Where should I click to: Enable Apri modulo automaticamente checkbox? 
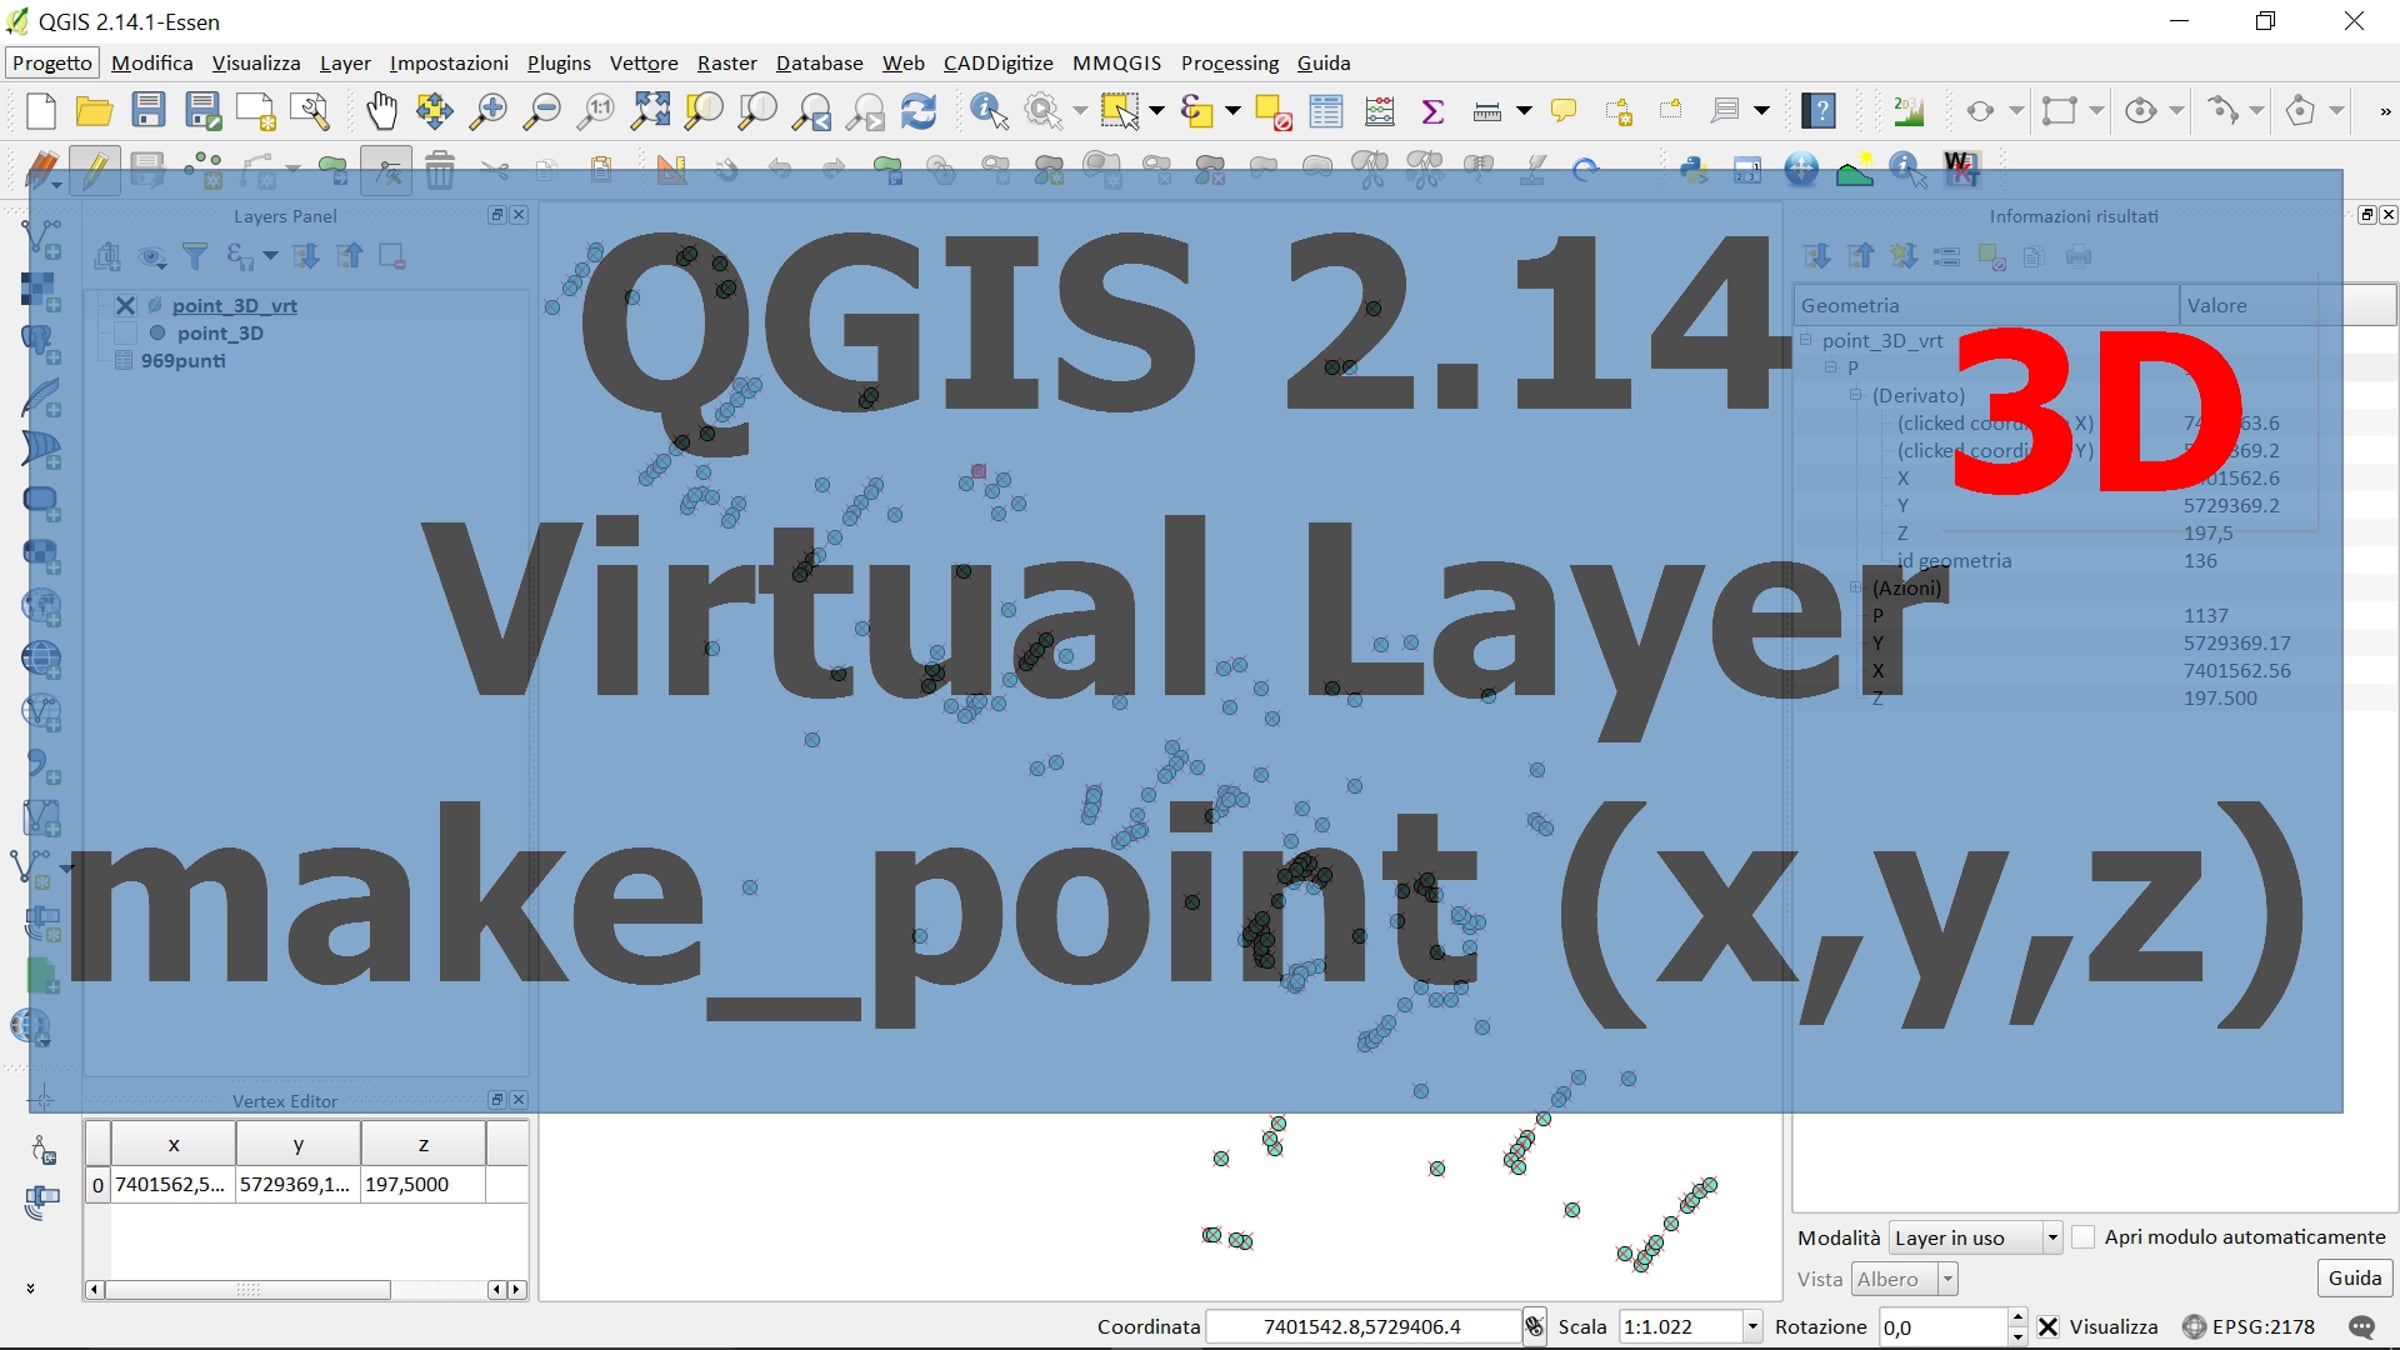tap(2083, 1237)
